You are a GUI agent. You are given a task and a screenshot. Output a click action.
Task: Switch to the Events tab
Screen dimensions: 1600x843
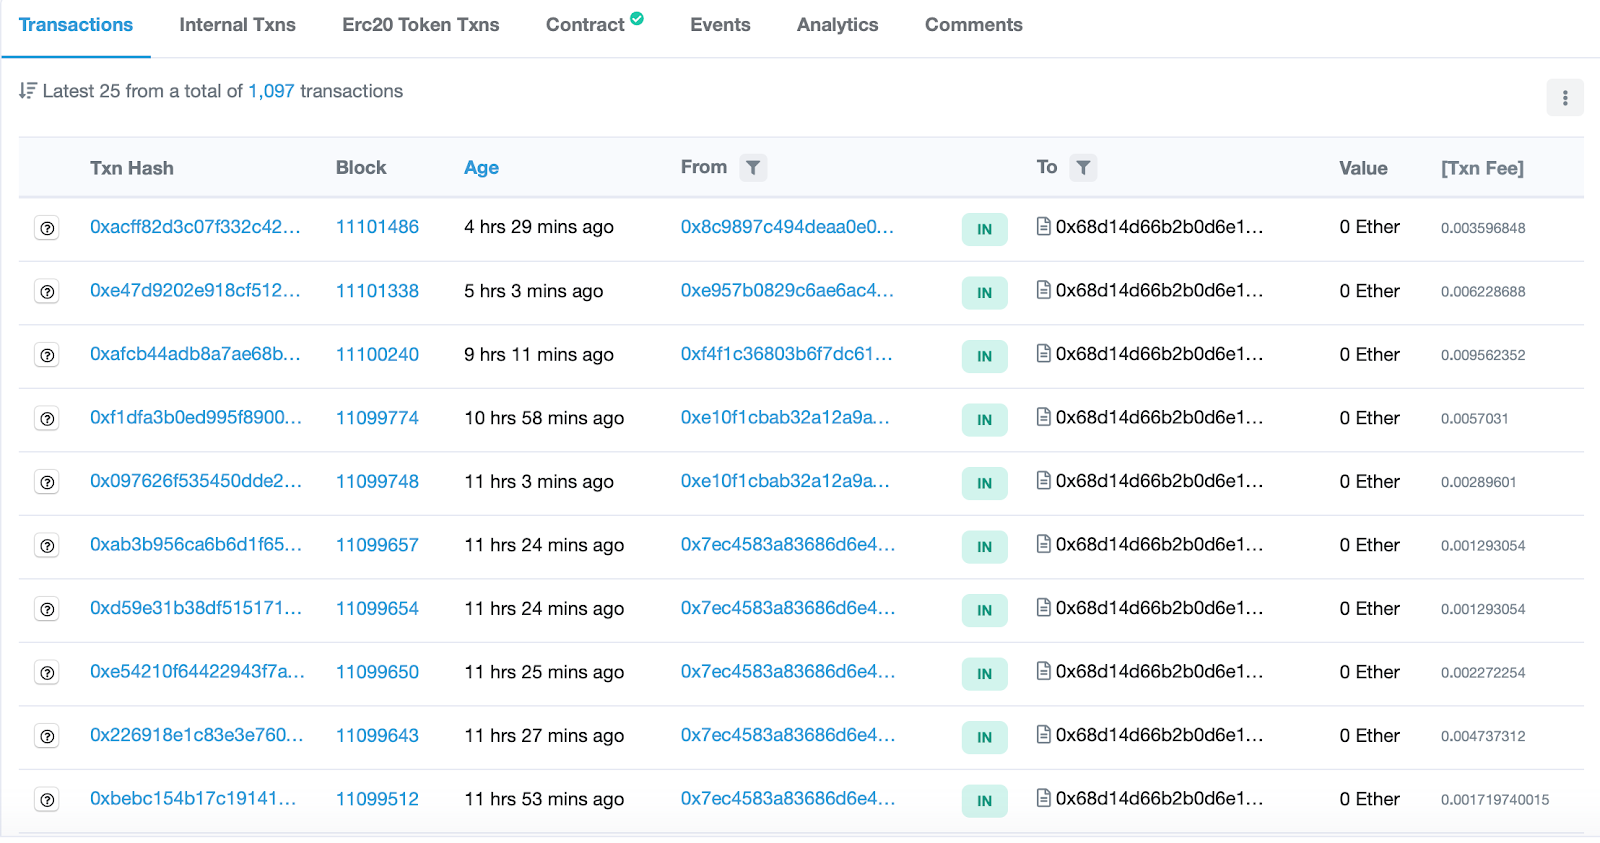pos(720,25)
